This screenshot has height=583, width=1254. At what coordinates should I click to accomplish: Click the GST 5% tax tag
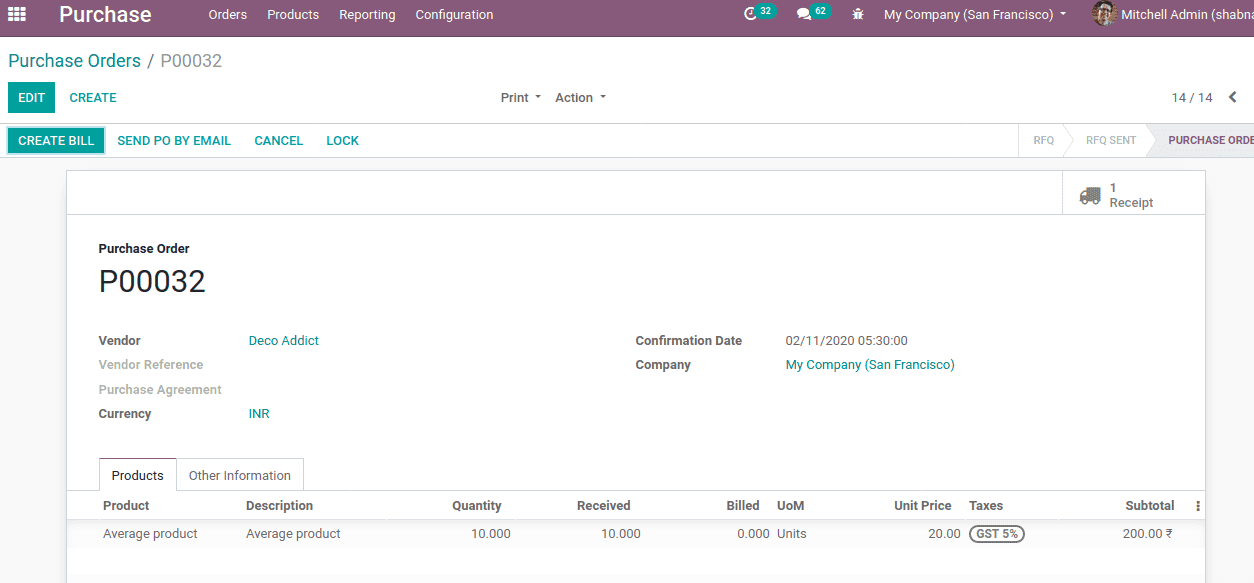[997, 534]
